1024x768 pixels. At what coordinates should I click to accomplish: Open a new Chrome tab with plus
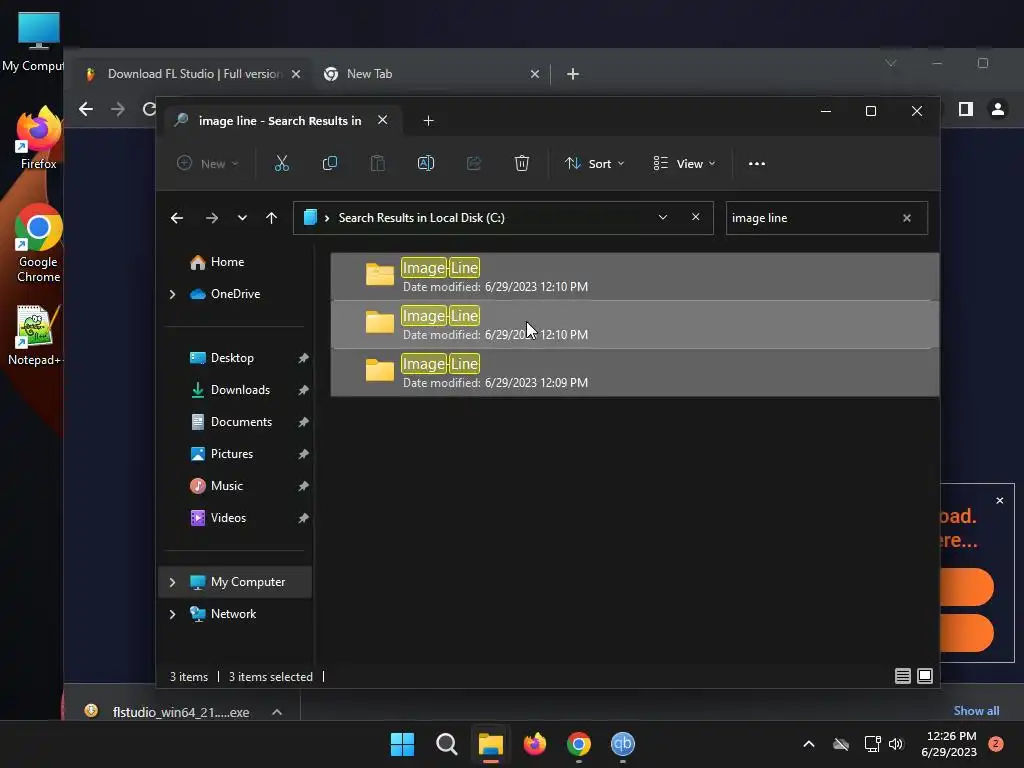[x=573, y=74]
